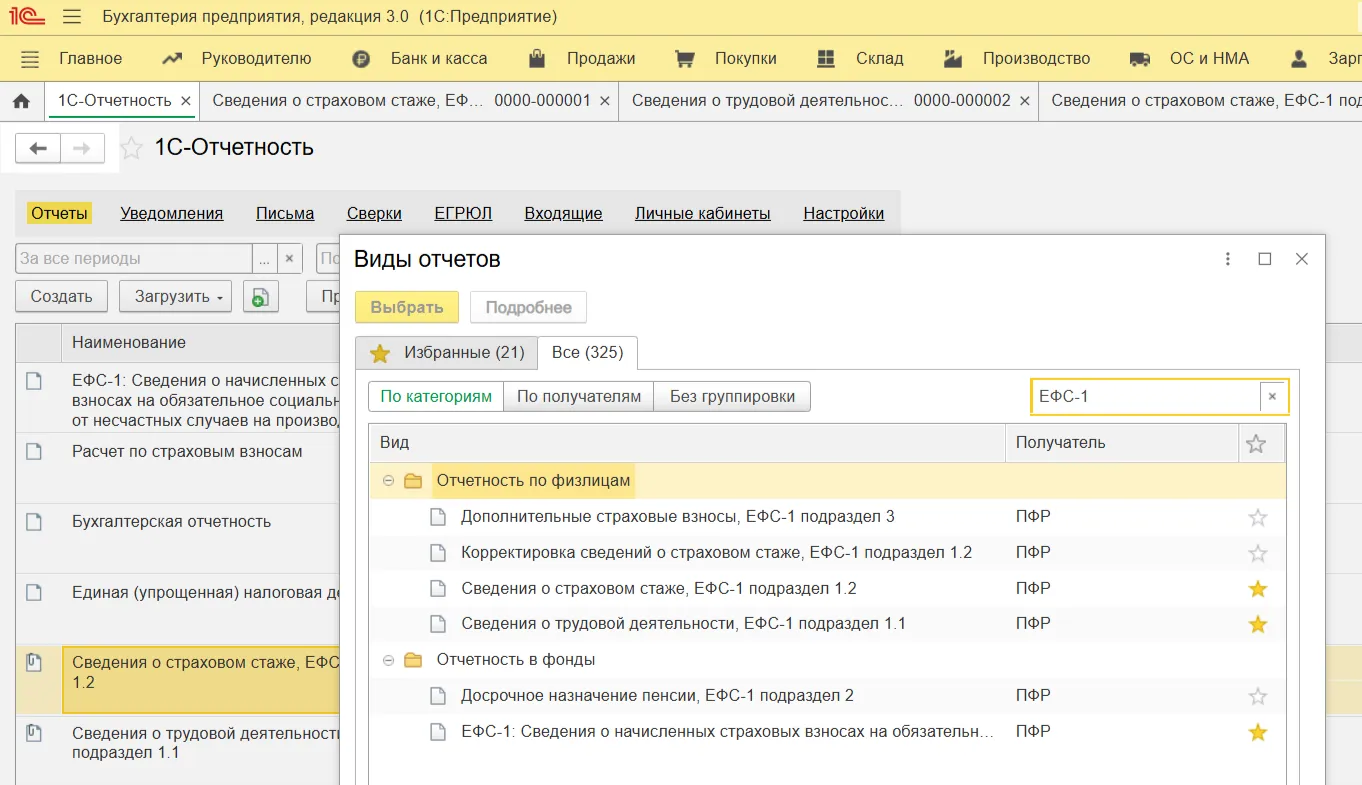This screenshot has height=785, width=1362.
Task: Open dialog's three-dot more options menu
Action: [1227, 259]
